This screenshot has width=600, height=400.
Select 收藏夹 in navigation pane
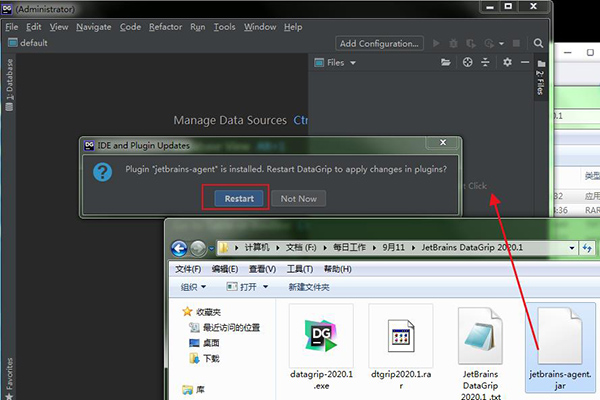tap(202, 312)
